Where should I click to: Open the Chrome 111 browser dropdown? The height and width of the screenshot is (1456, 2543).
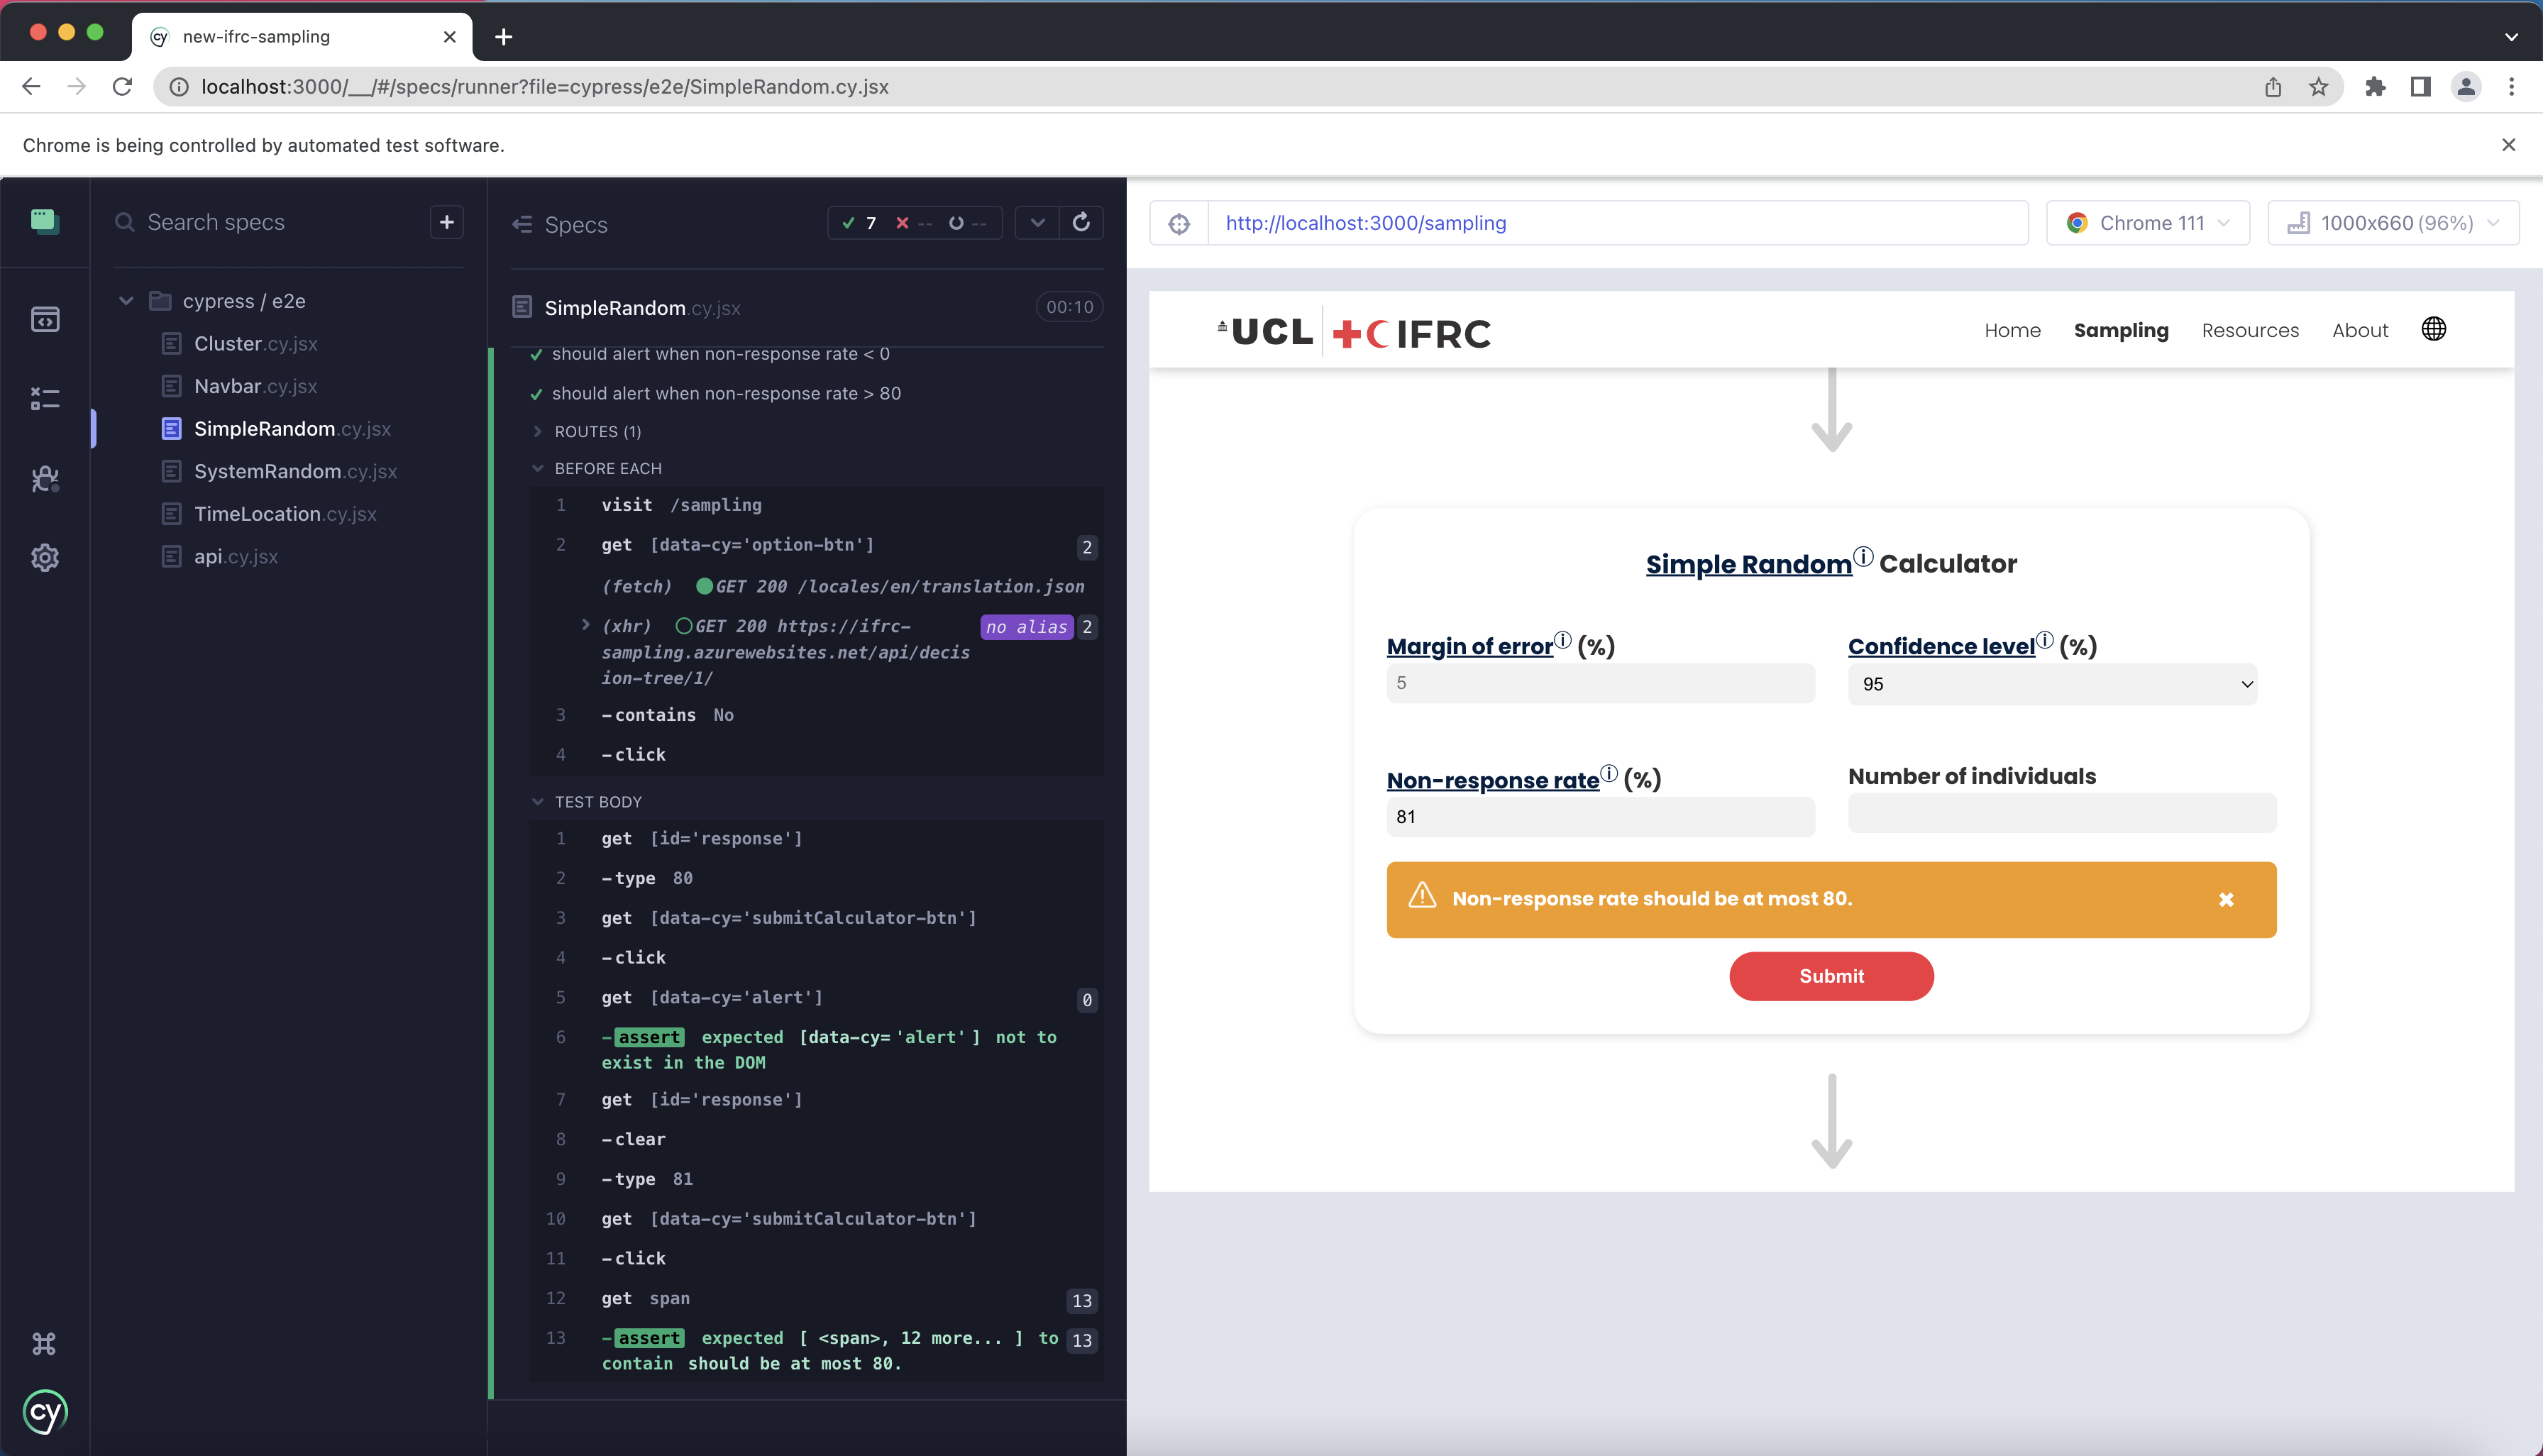tap(2148, 223)
